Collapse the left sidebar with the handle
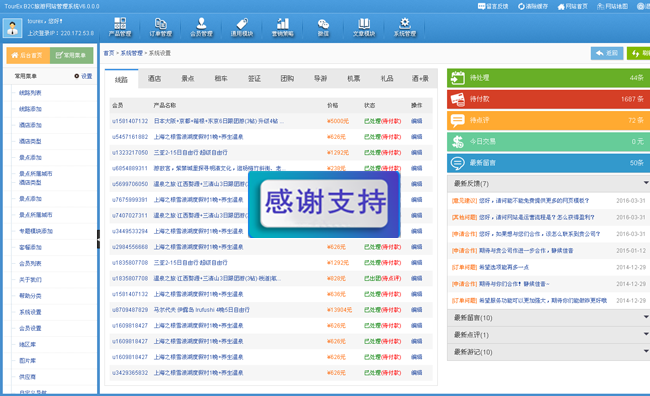 point(98,239)
